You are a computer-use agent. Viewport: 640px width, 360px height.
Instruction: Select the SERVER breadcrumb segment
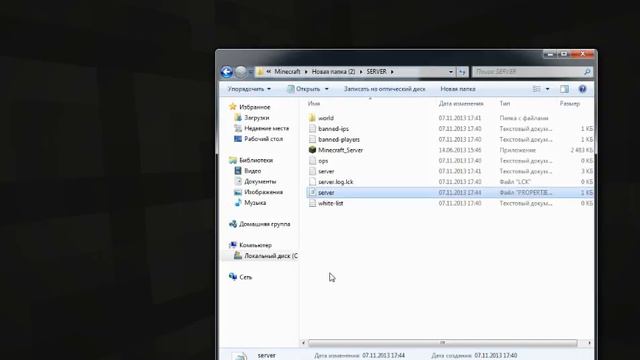click(376, 72)
